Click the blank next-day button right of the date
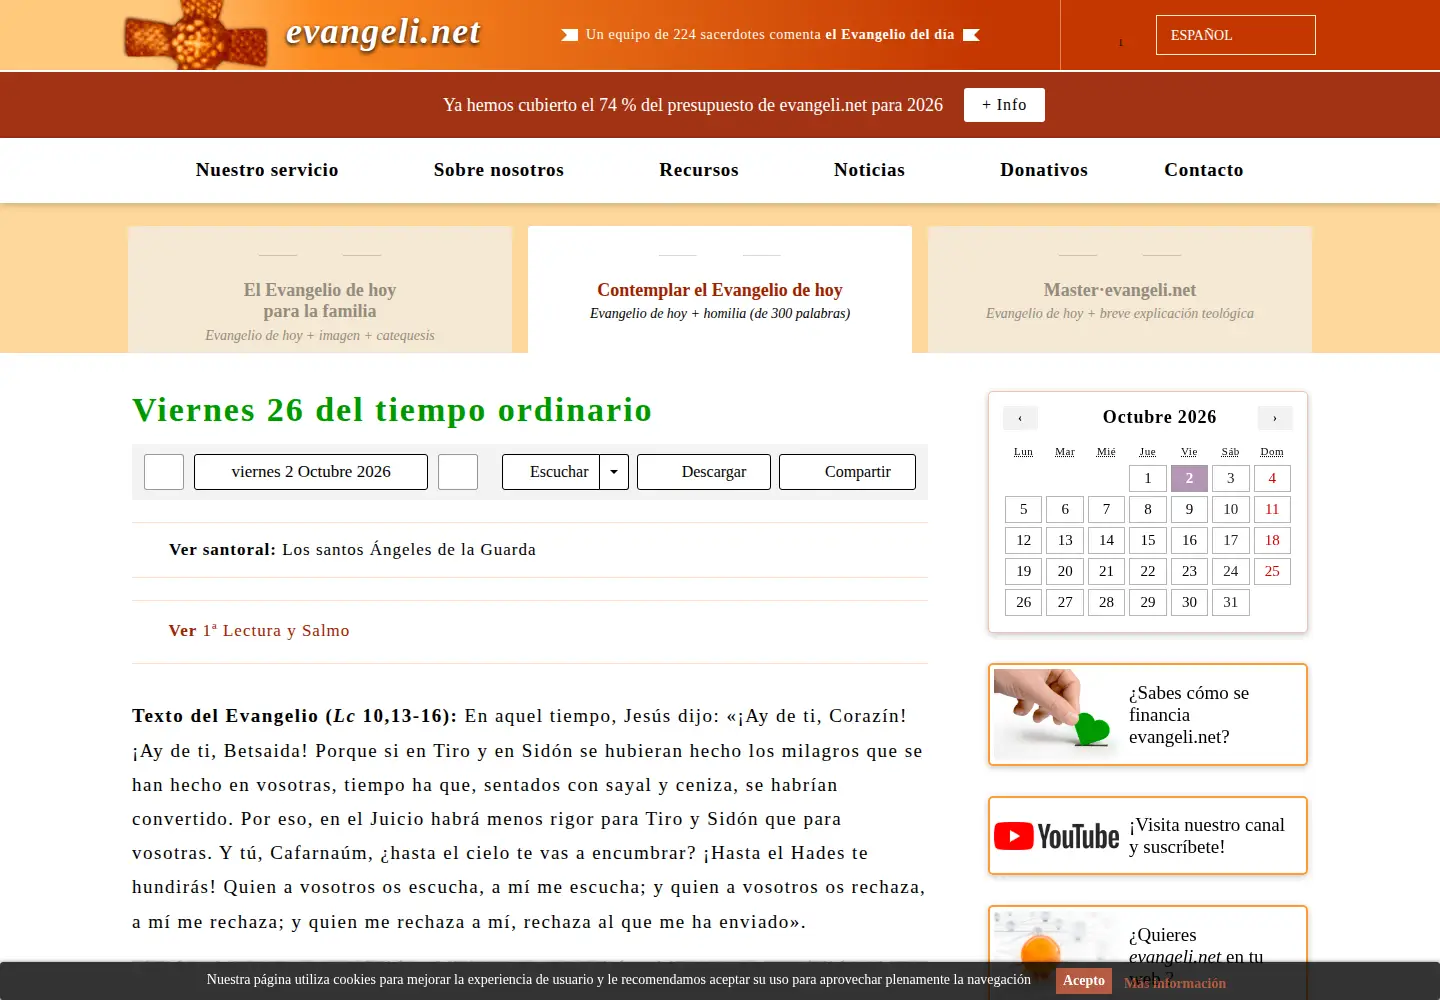 [x=458, y=472]
